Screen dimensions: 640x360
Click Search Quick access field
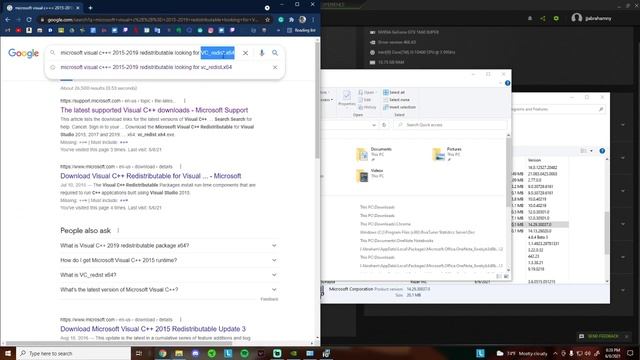coord(451,125)
